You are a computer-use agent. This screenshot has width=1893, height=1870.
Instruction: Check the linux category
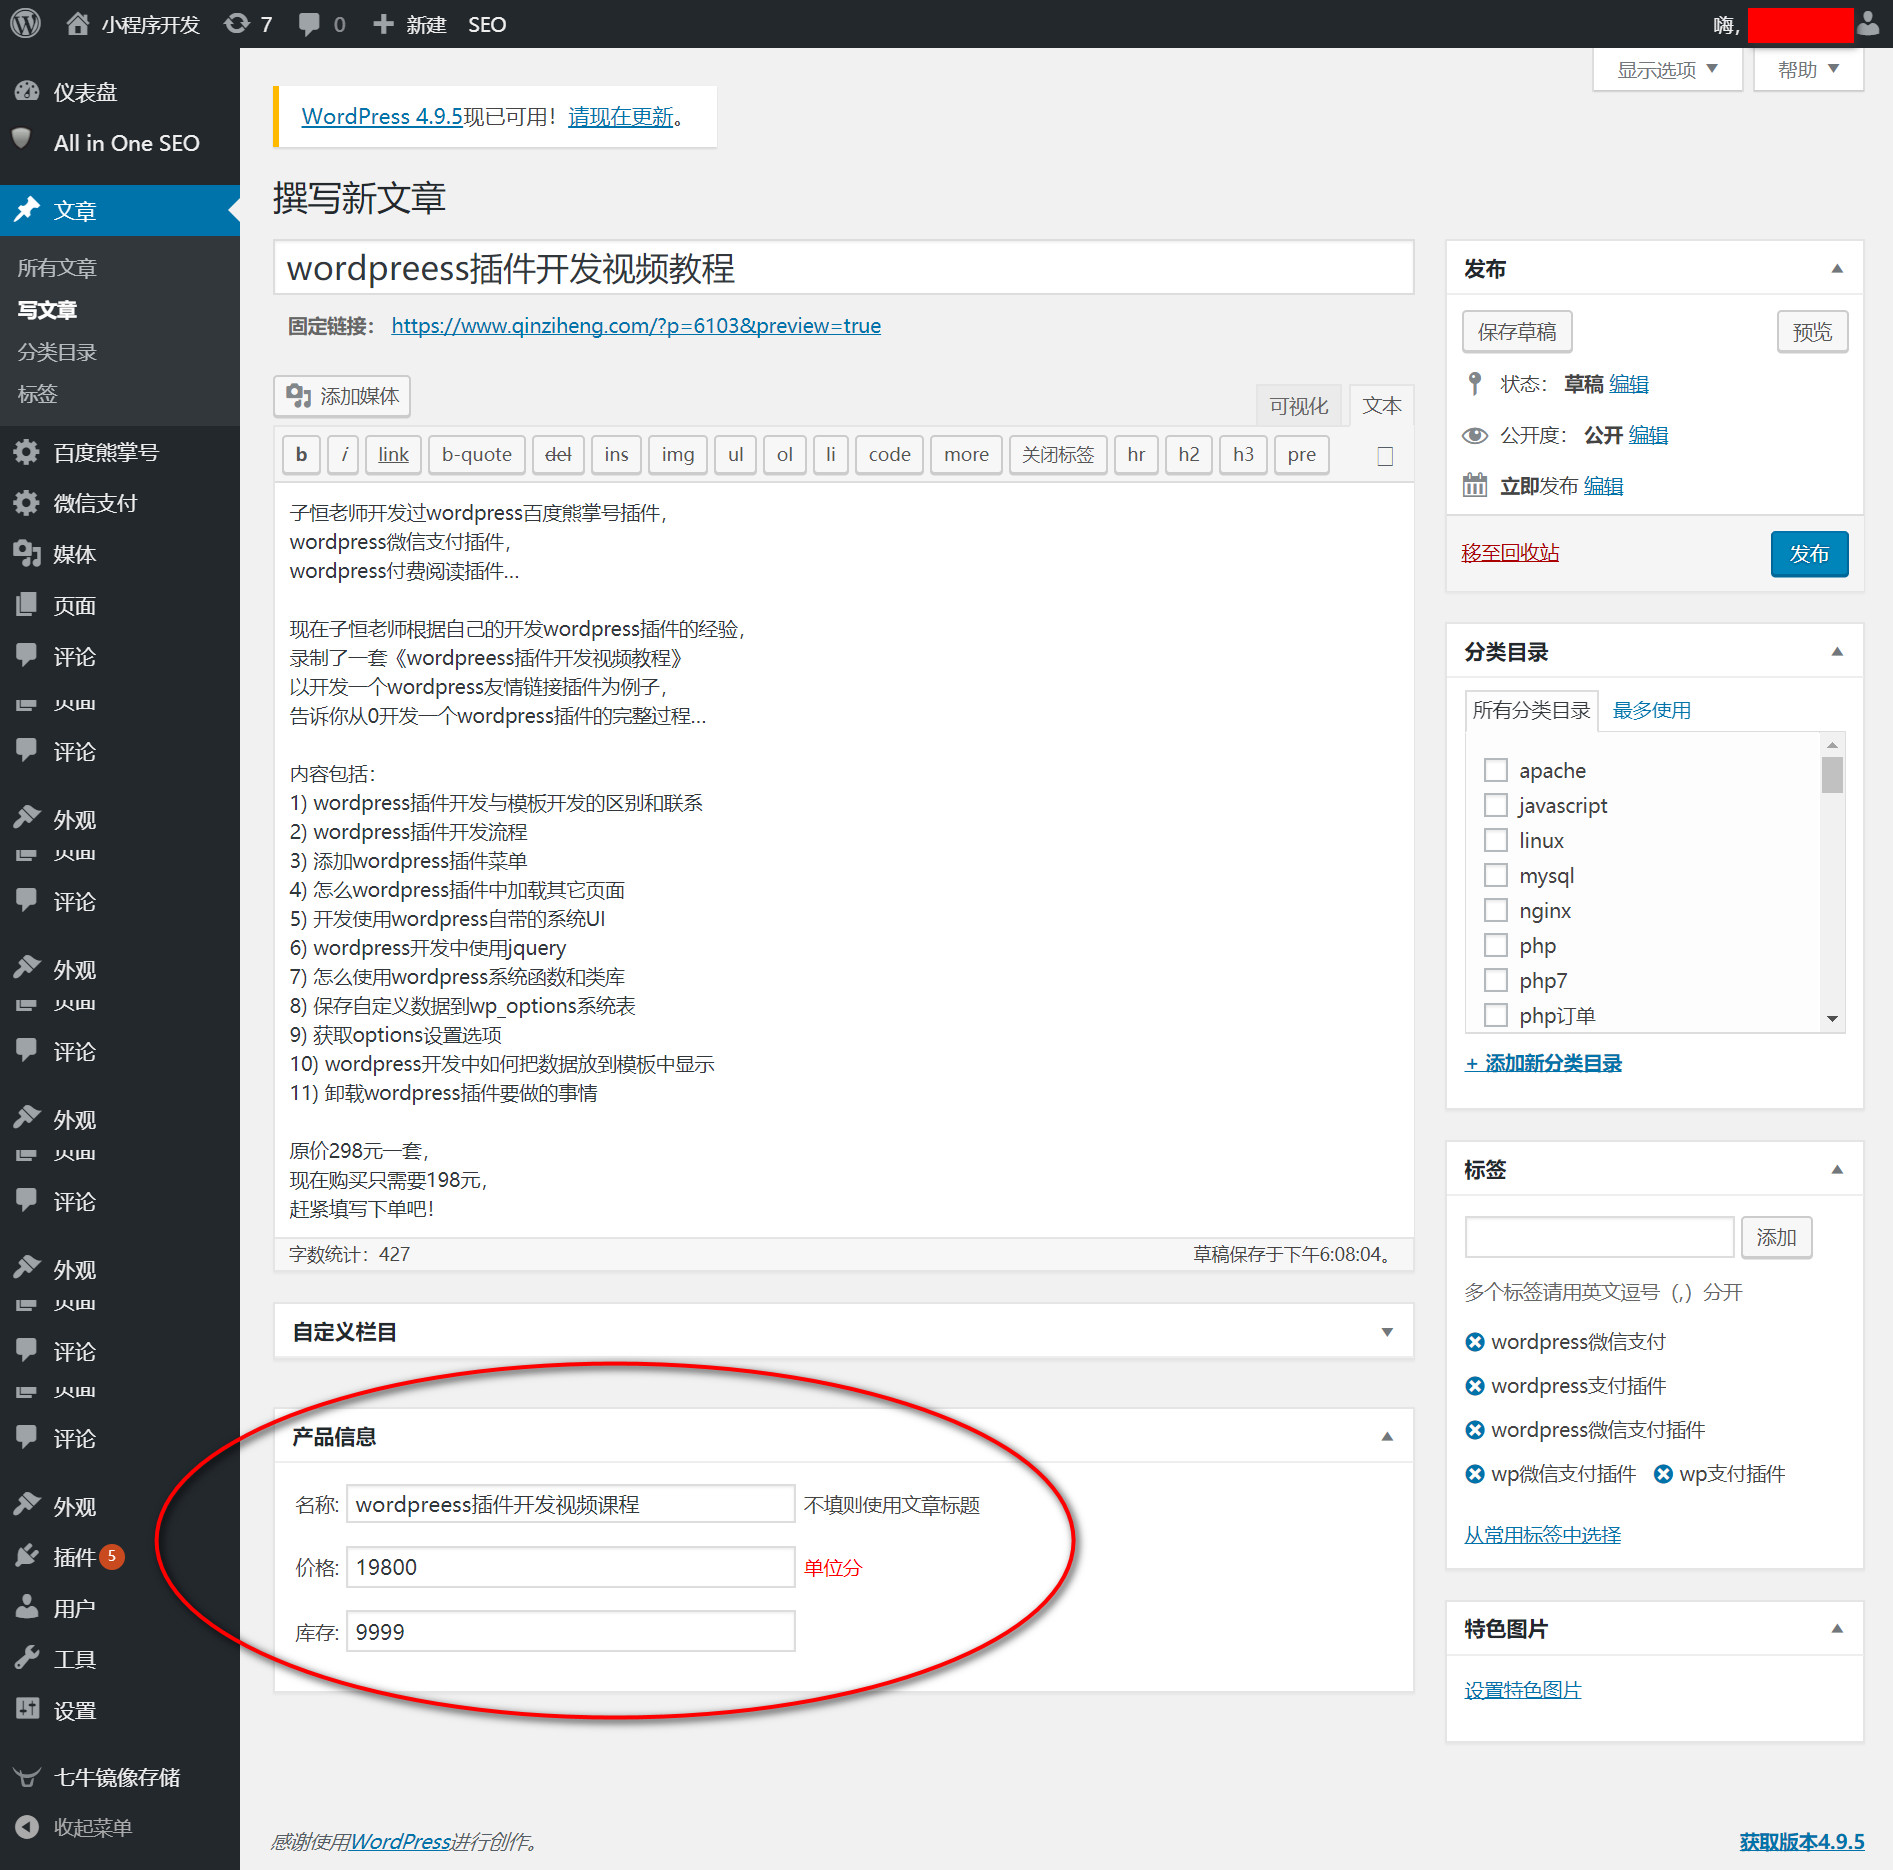pos(1496,840)
